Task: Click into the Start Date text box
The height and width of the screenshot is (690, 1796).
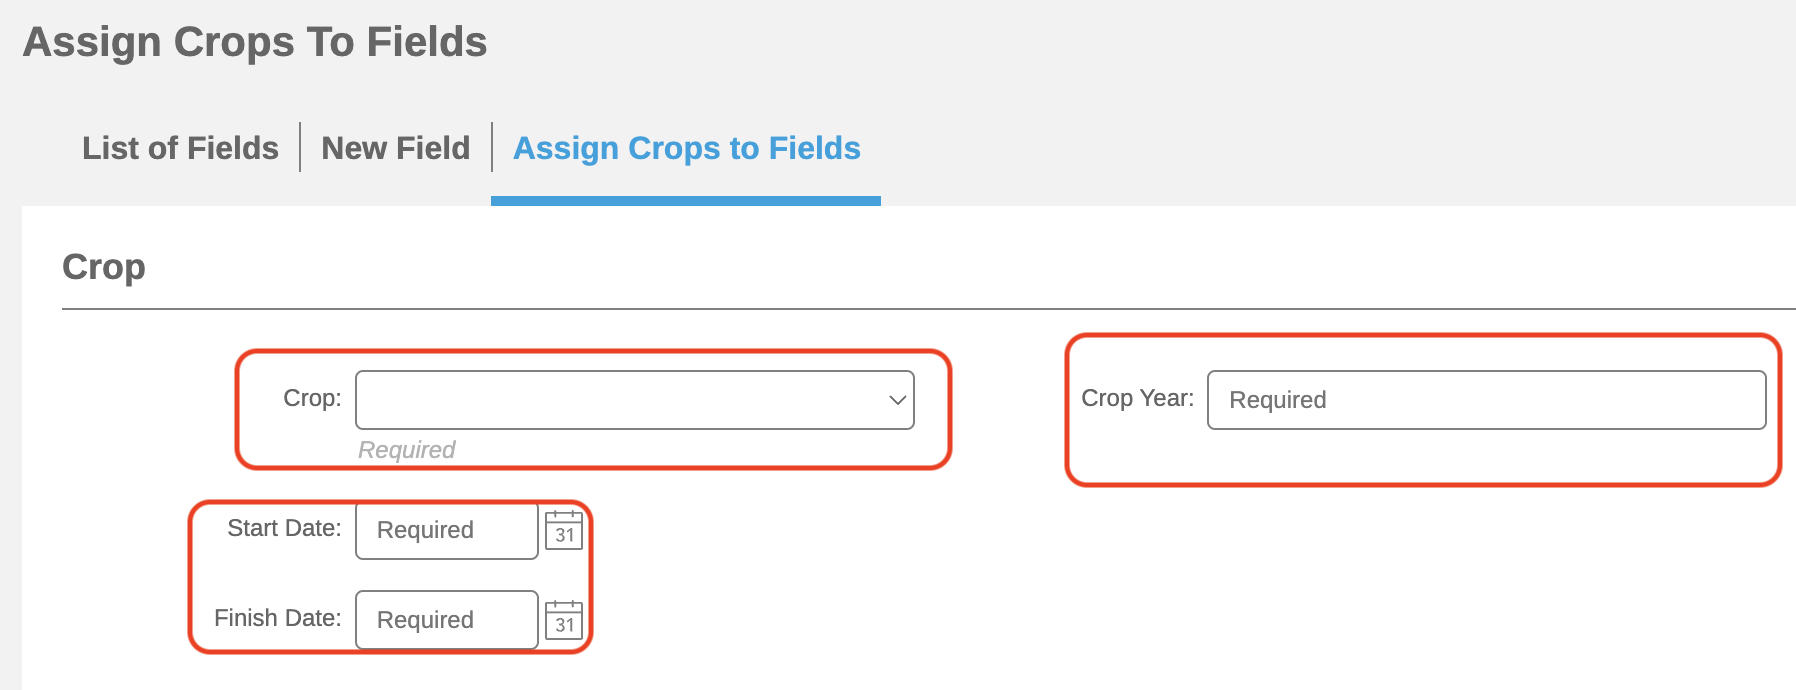Action: click(x=446, y=530)
